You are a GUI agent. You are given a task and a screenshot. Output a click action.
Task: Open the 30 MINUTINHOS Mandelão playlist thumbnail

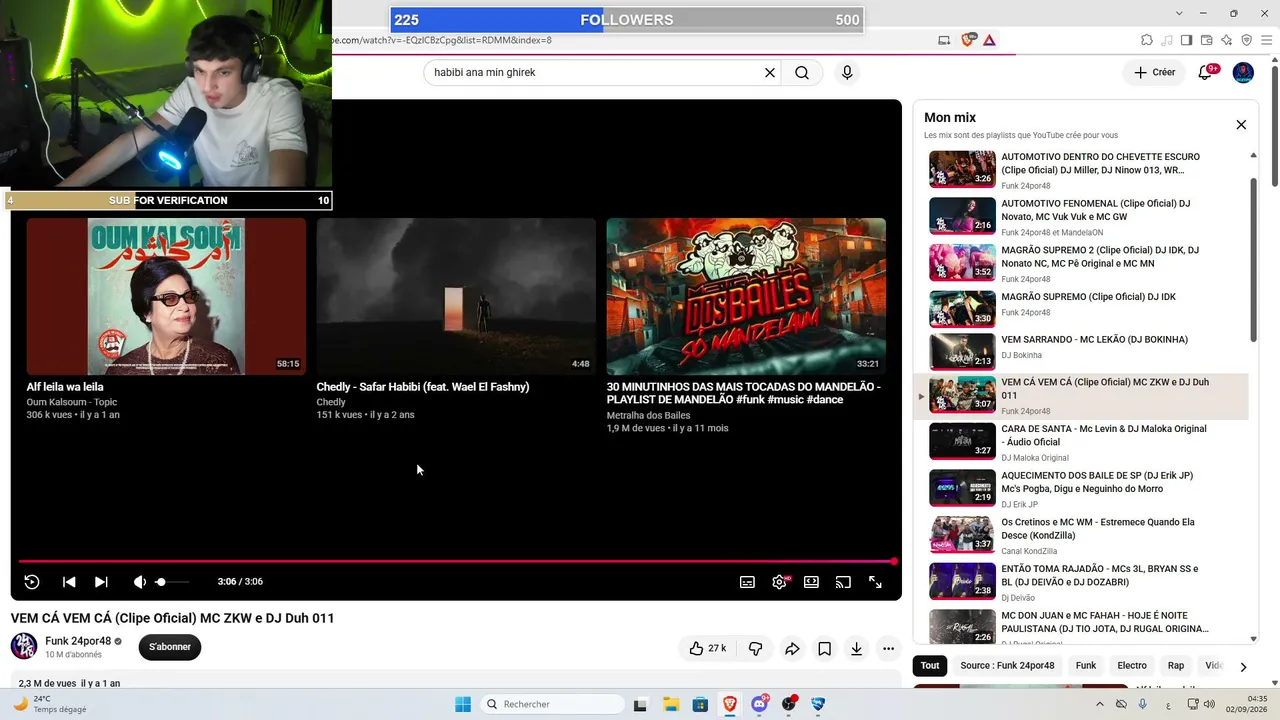(x=746, y=296)
